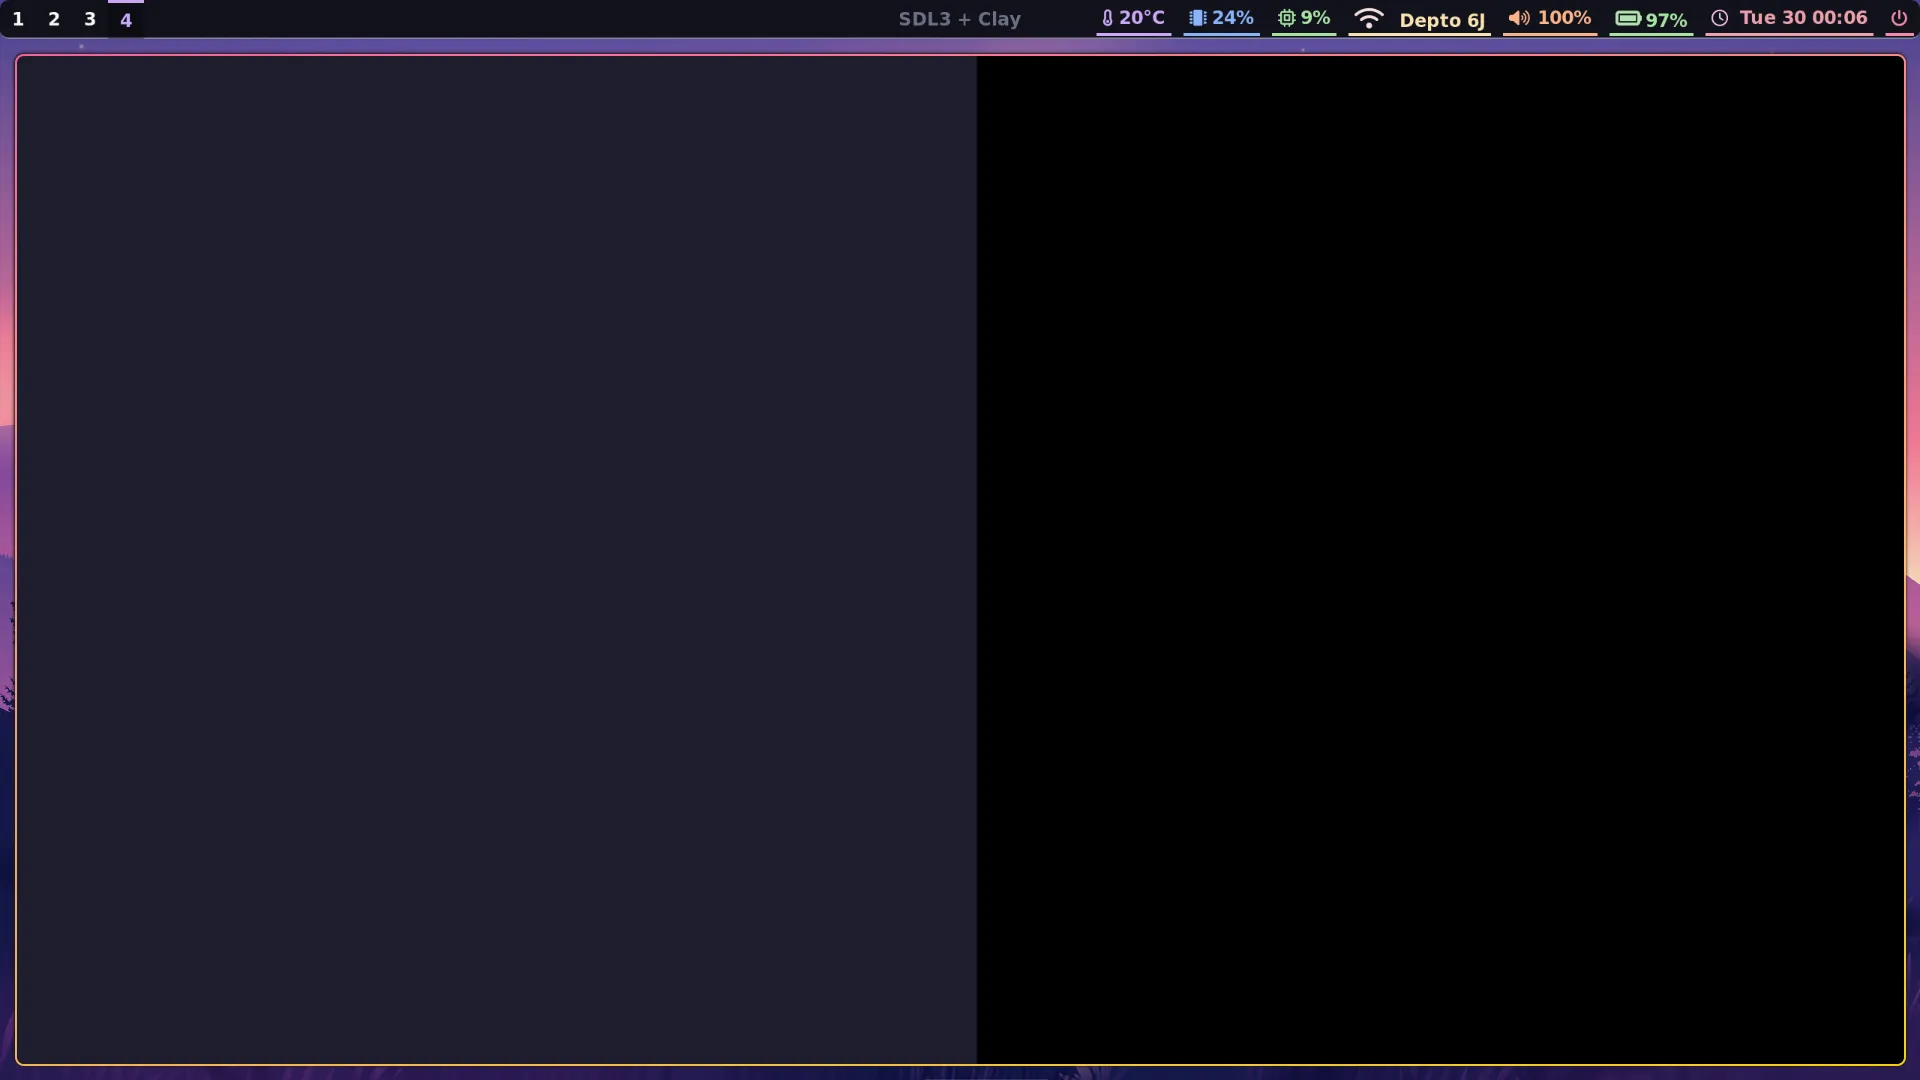
Task: Click the brightness indicator icon
Action: 1197,18
